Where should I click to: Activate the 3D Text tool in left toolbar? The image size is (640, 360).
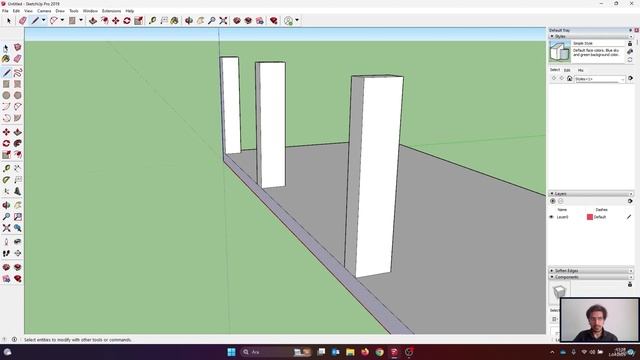(x=18, y=191)
